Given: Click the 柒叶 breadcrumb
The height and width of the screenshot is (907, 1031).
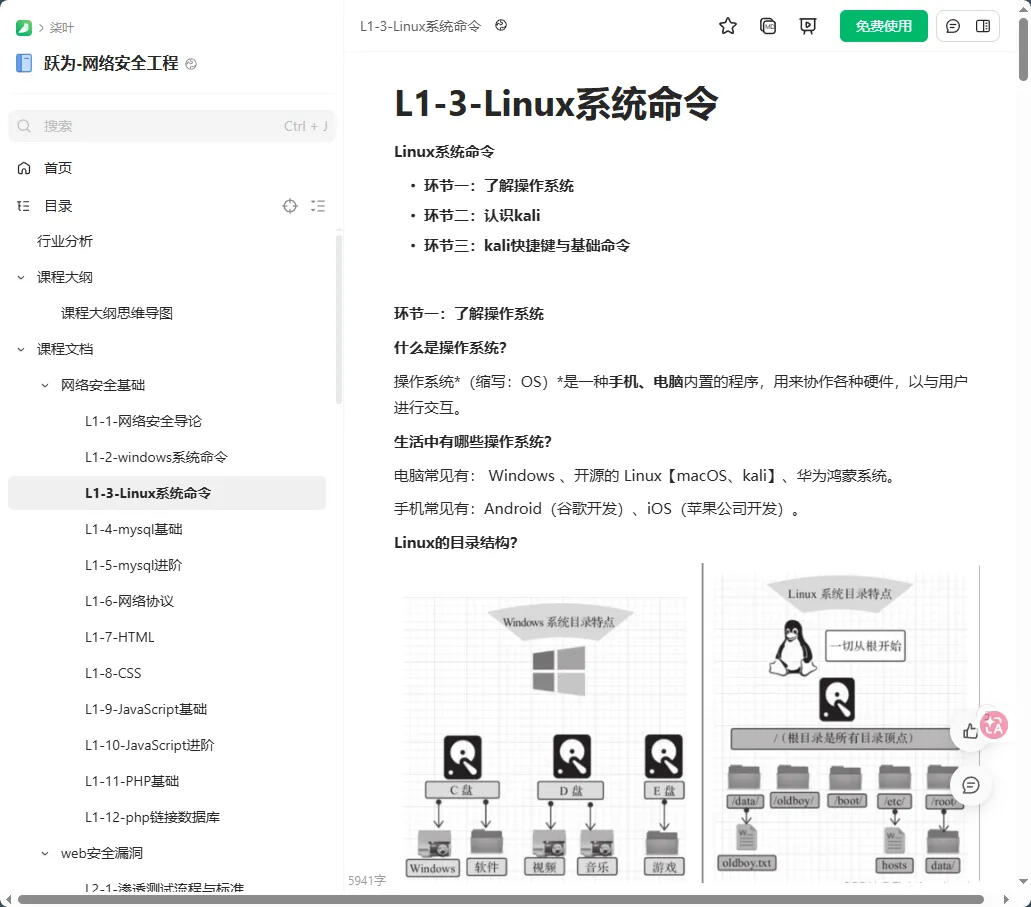Looking at the screenshot, I should click(62, 28).
